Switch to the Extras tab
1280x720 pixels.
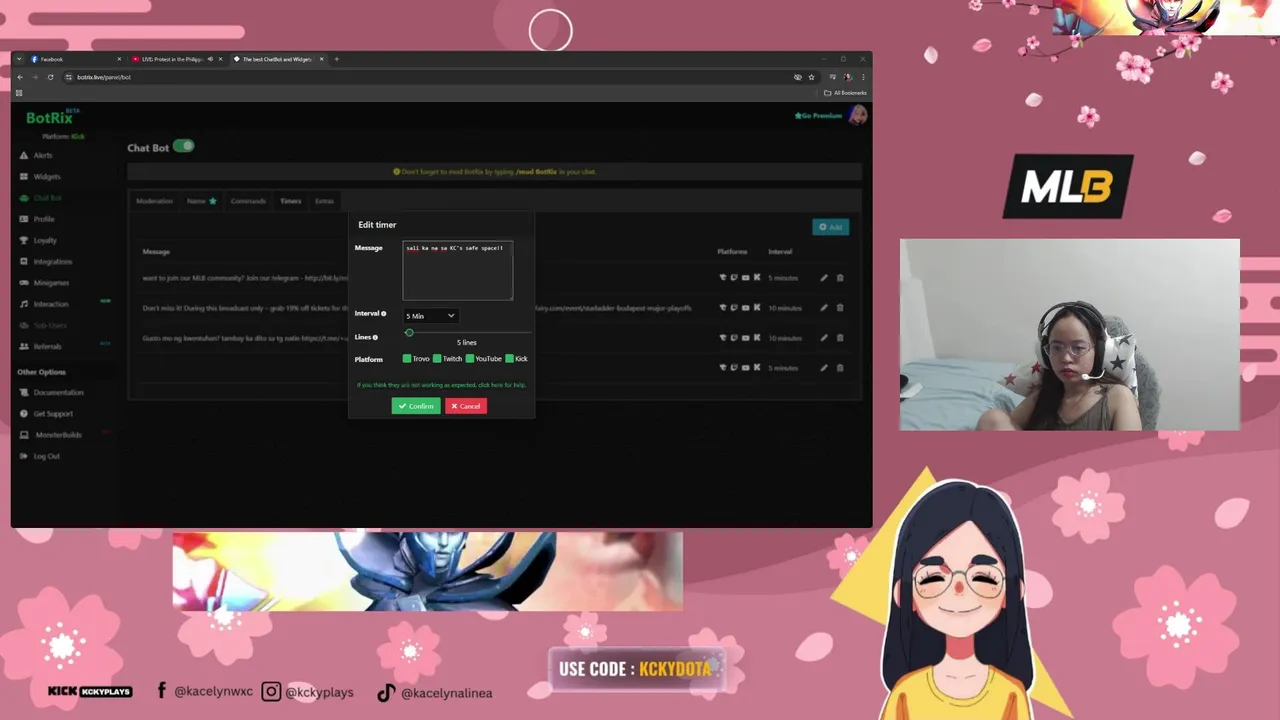tap(324, 201)
